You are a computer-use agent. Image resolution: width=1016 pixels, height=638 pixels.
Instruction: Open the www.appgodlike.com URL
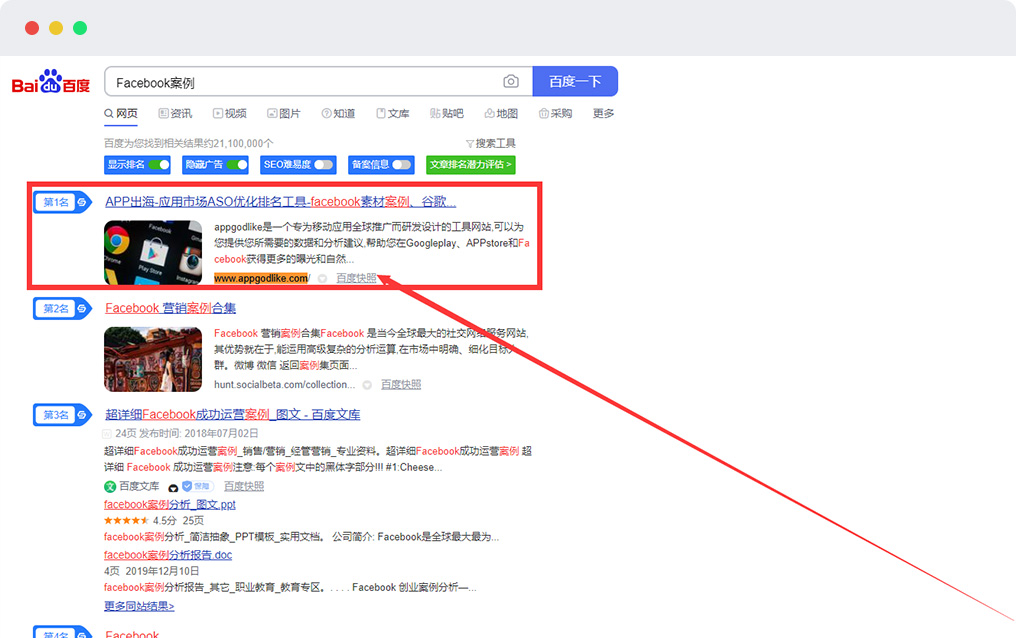coord(262,278)
